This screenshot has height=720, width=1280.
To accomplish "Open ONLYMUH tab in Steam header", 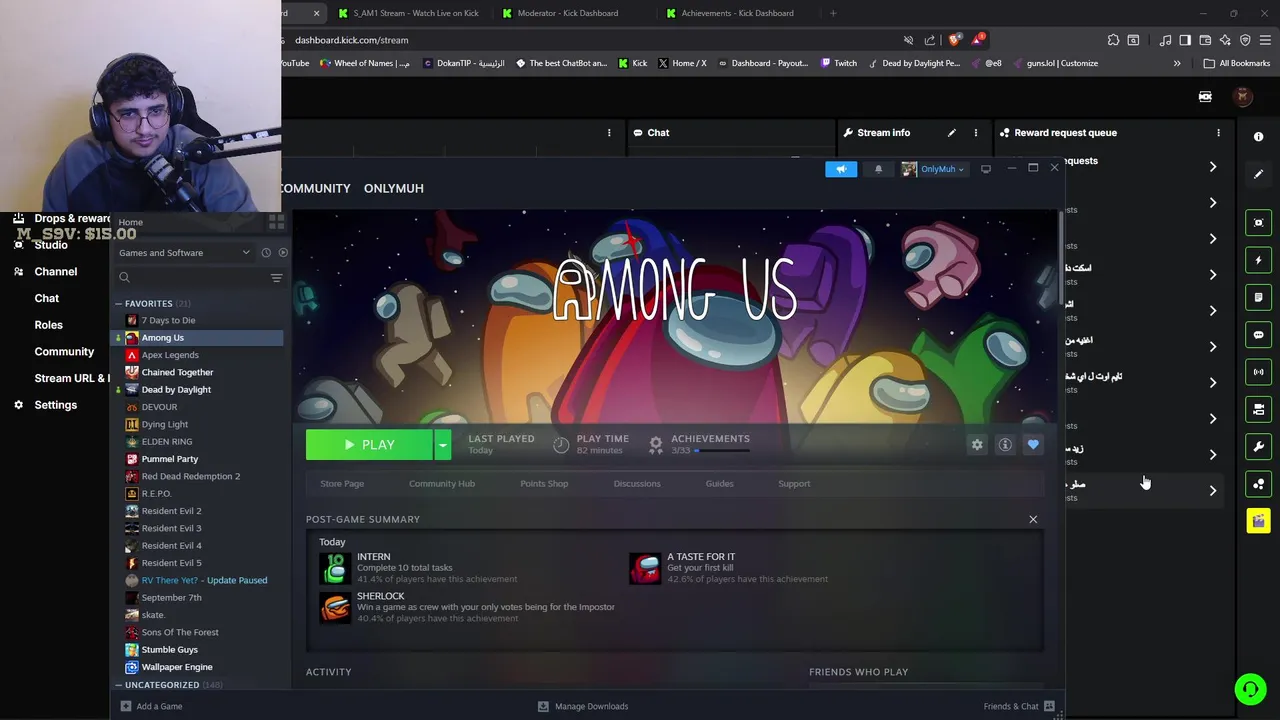I will [393, 188].
